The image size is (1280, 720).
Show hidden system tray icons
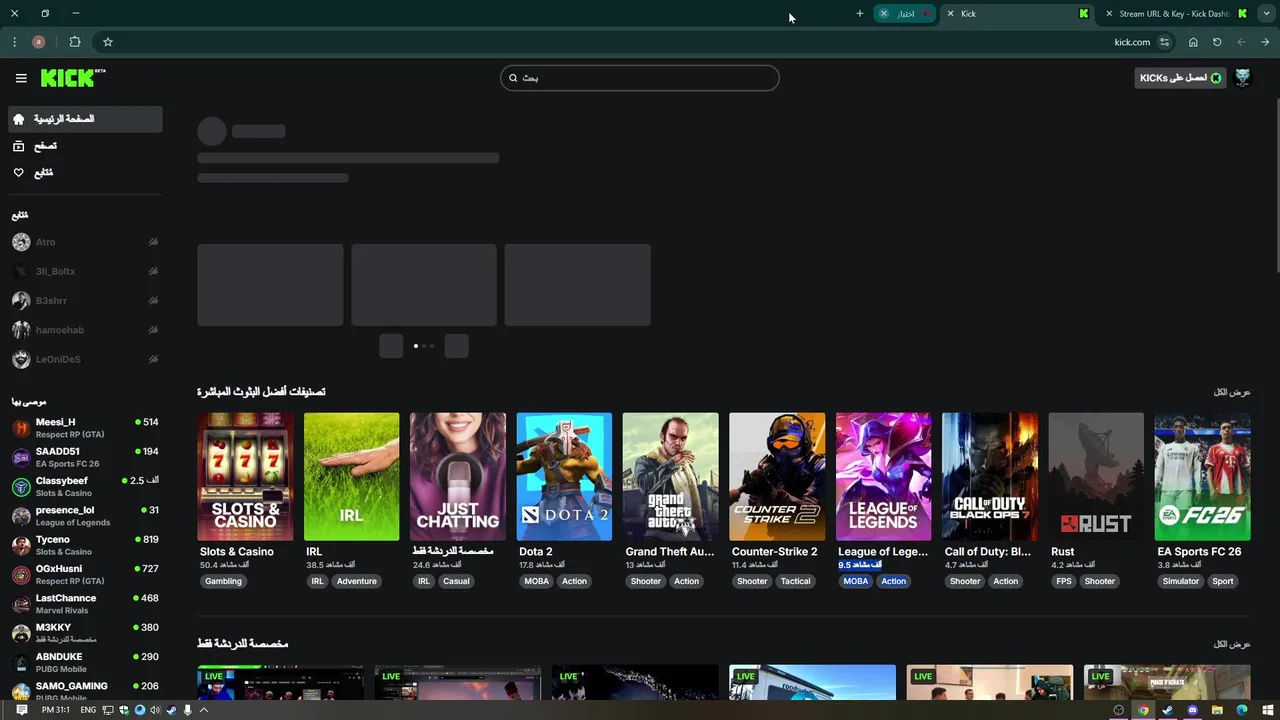click(203, 710)
